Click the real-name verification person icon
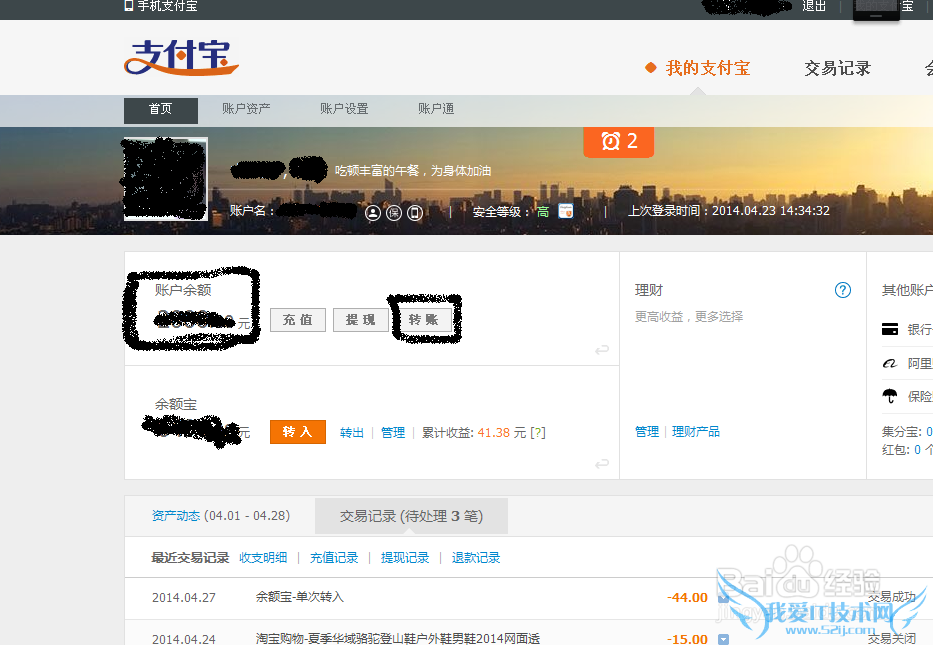This screenshot has width=933, height=645. (x=372, y=212)
